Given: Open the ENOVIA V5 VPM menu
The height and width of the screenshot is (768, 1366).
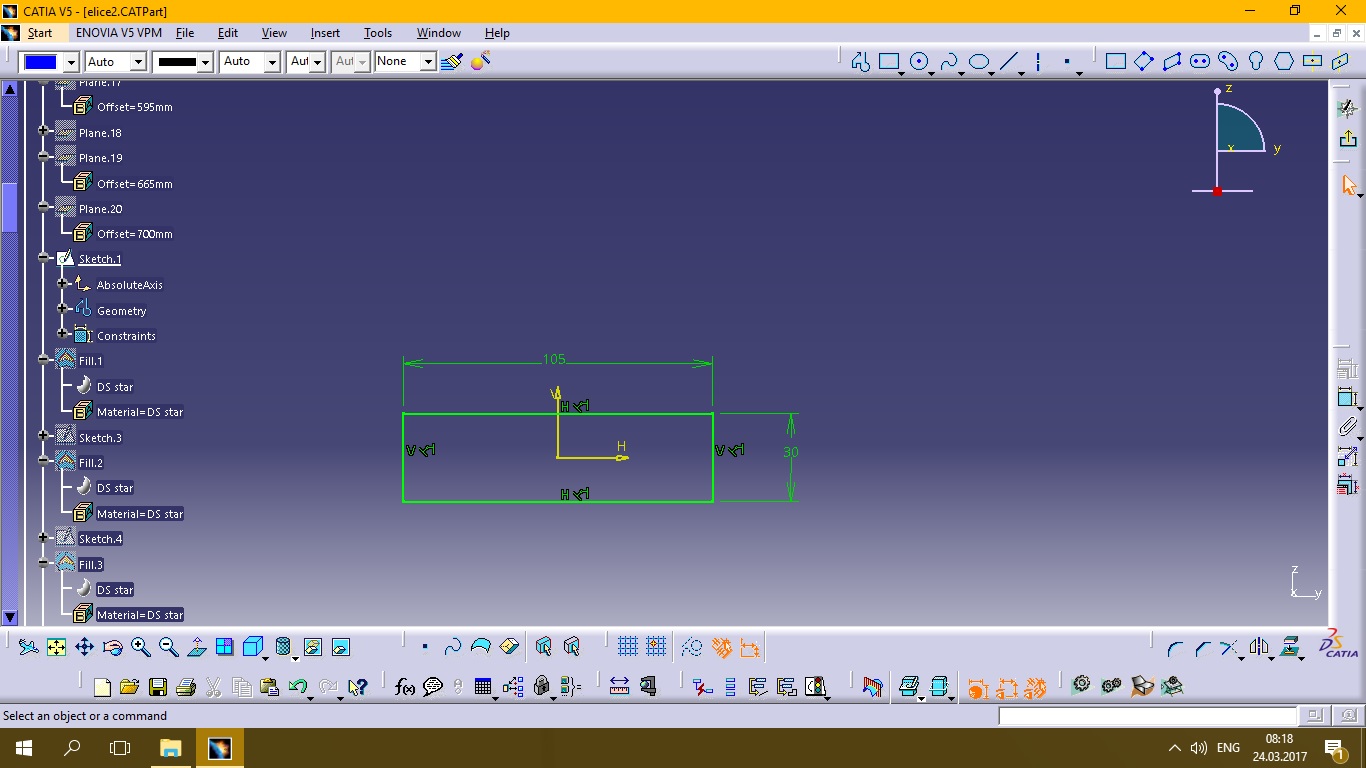Looking at the screenshot, I should tap(119, 33).
